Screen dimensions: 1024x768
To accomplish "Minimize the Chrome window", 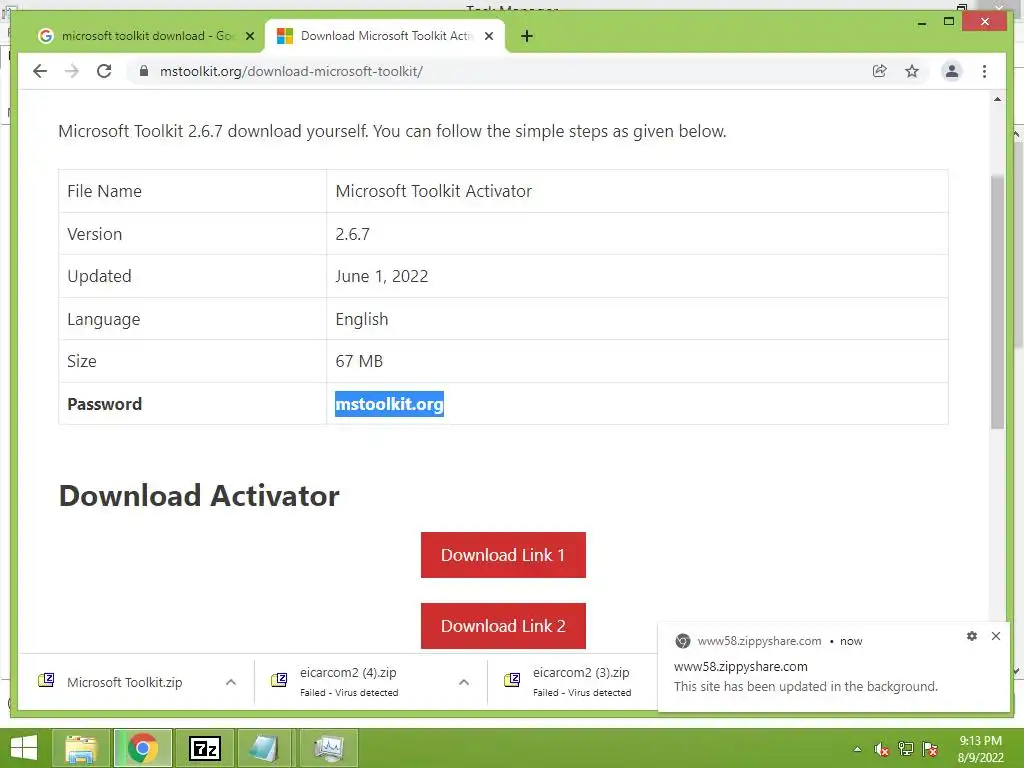I will point(921,23).
